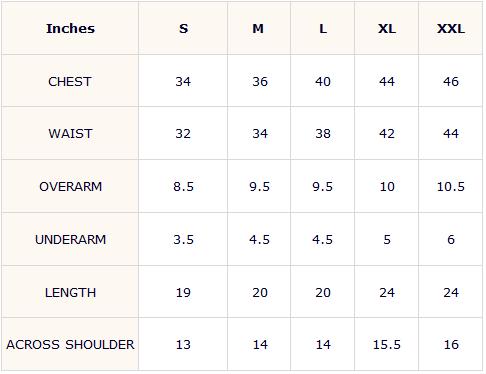Select chest value 46 for XXL
This screenshot has width=486, height=374.
(451, 81)
